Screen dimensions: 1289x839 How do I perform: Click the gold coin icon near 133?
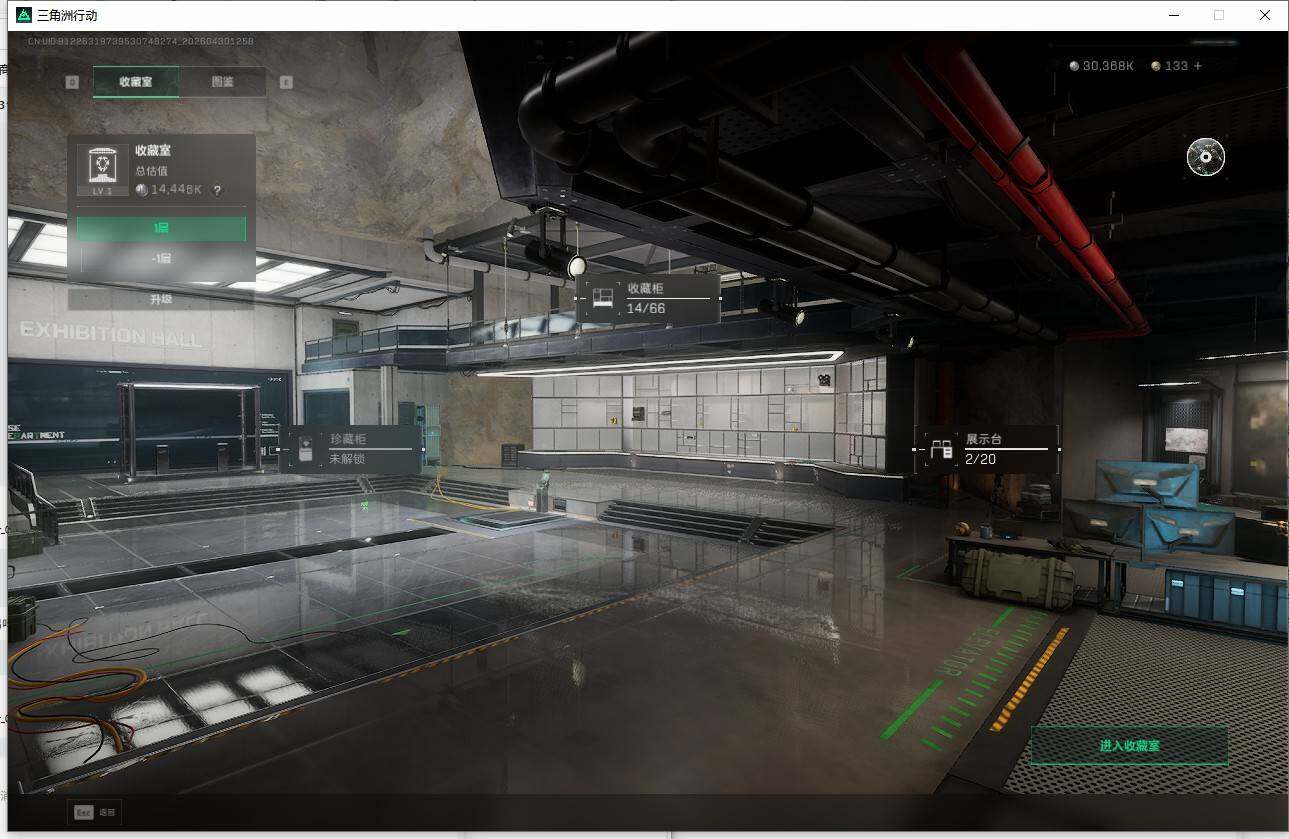[1156, 66]
